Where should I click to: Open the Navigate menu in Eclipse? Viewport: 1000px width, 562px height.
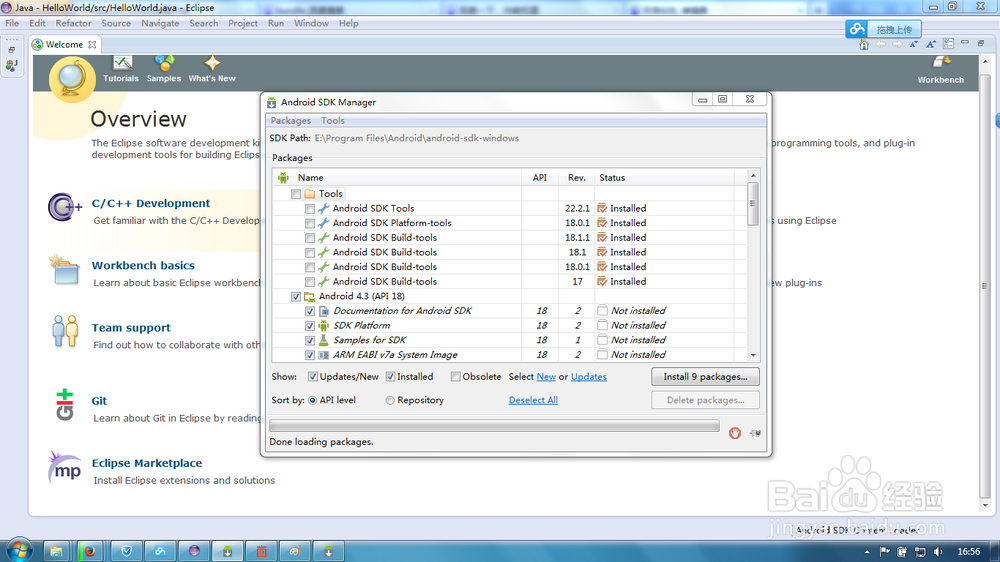click(x=160, y=23)
